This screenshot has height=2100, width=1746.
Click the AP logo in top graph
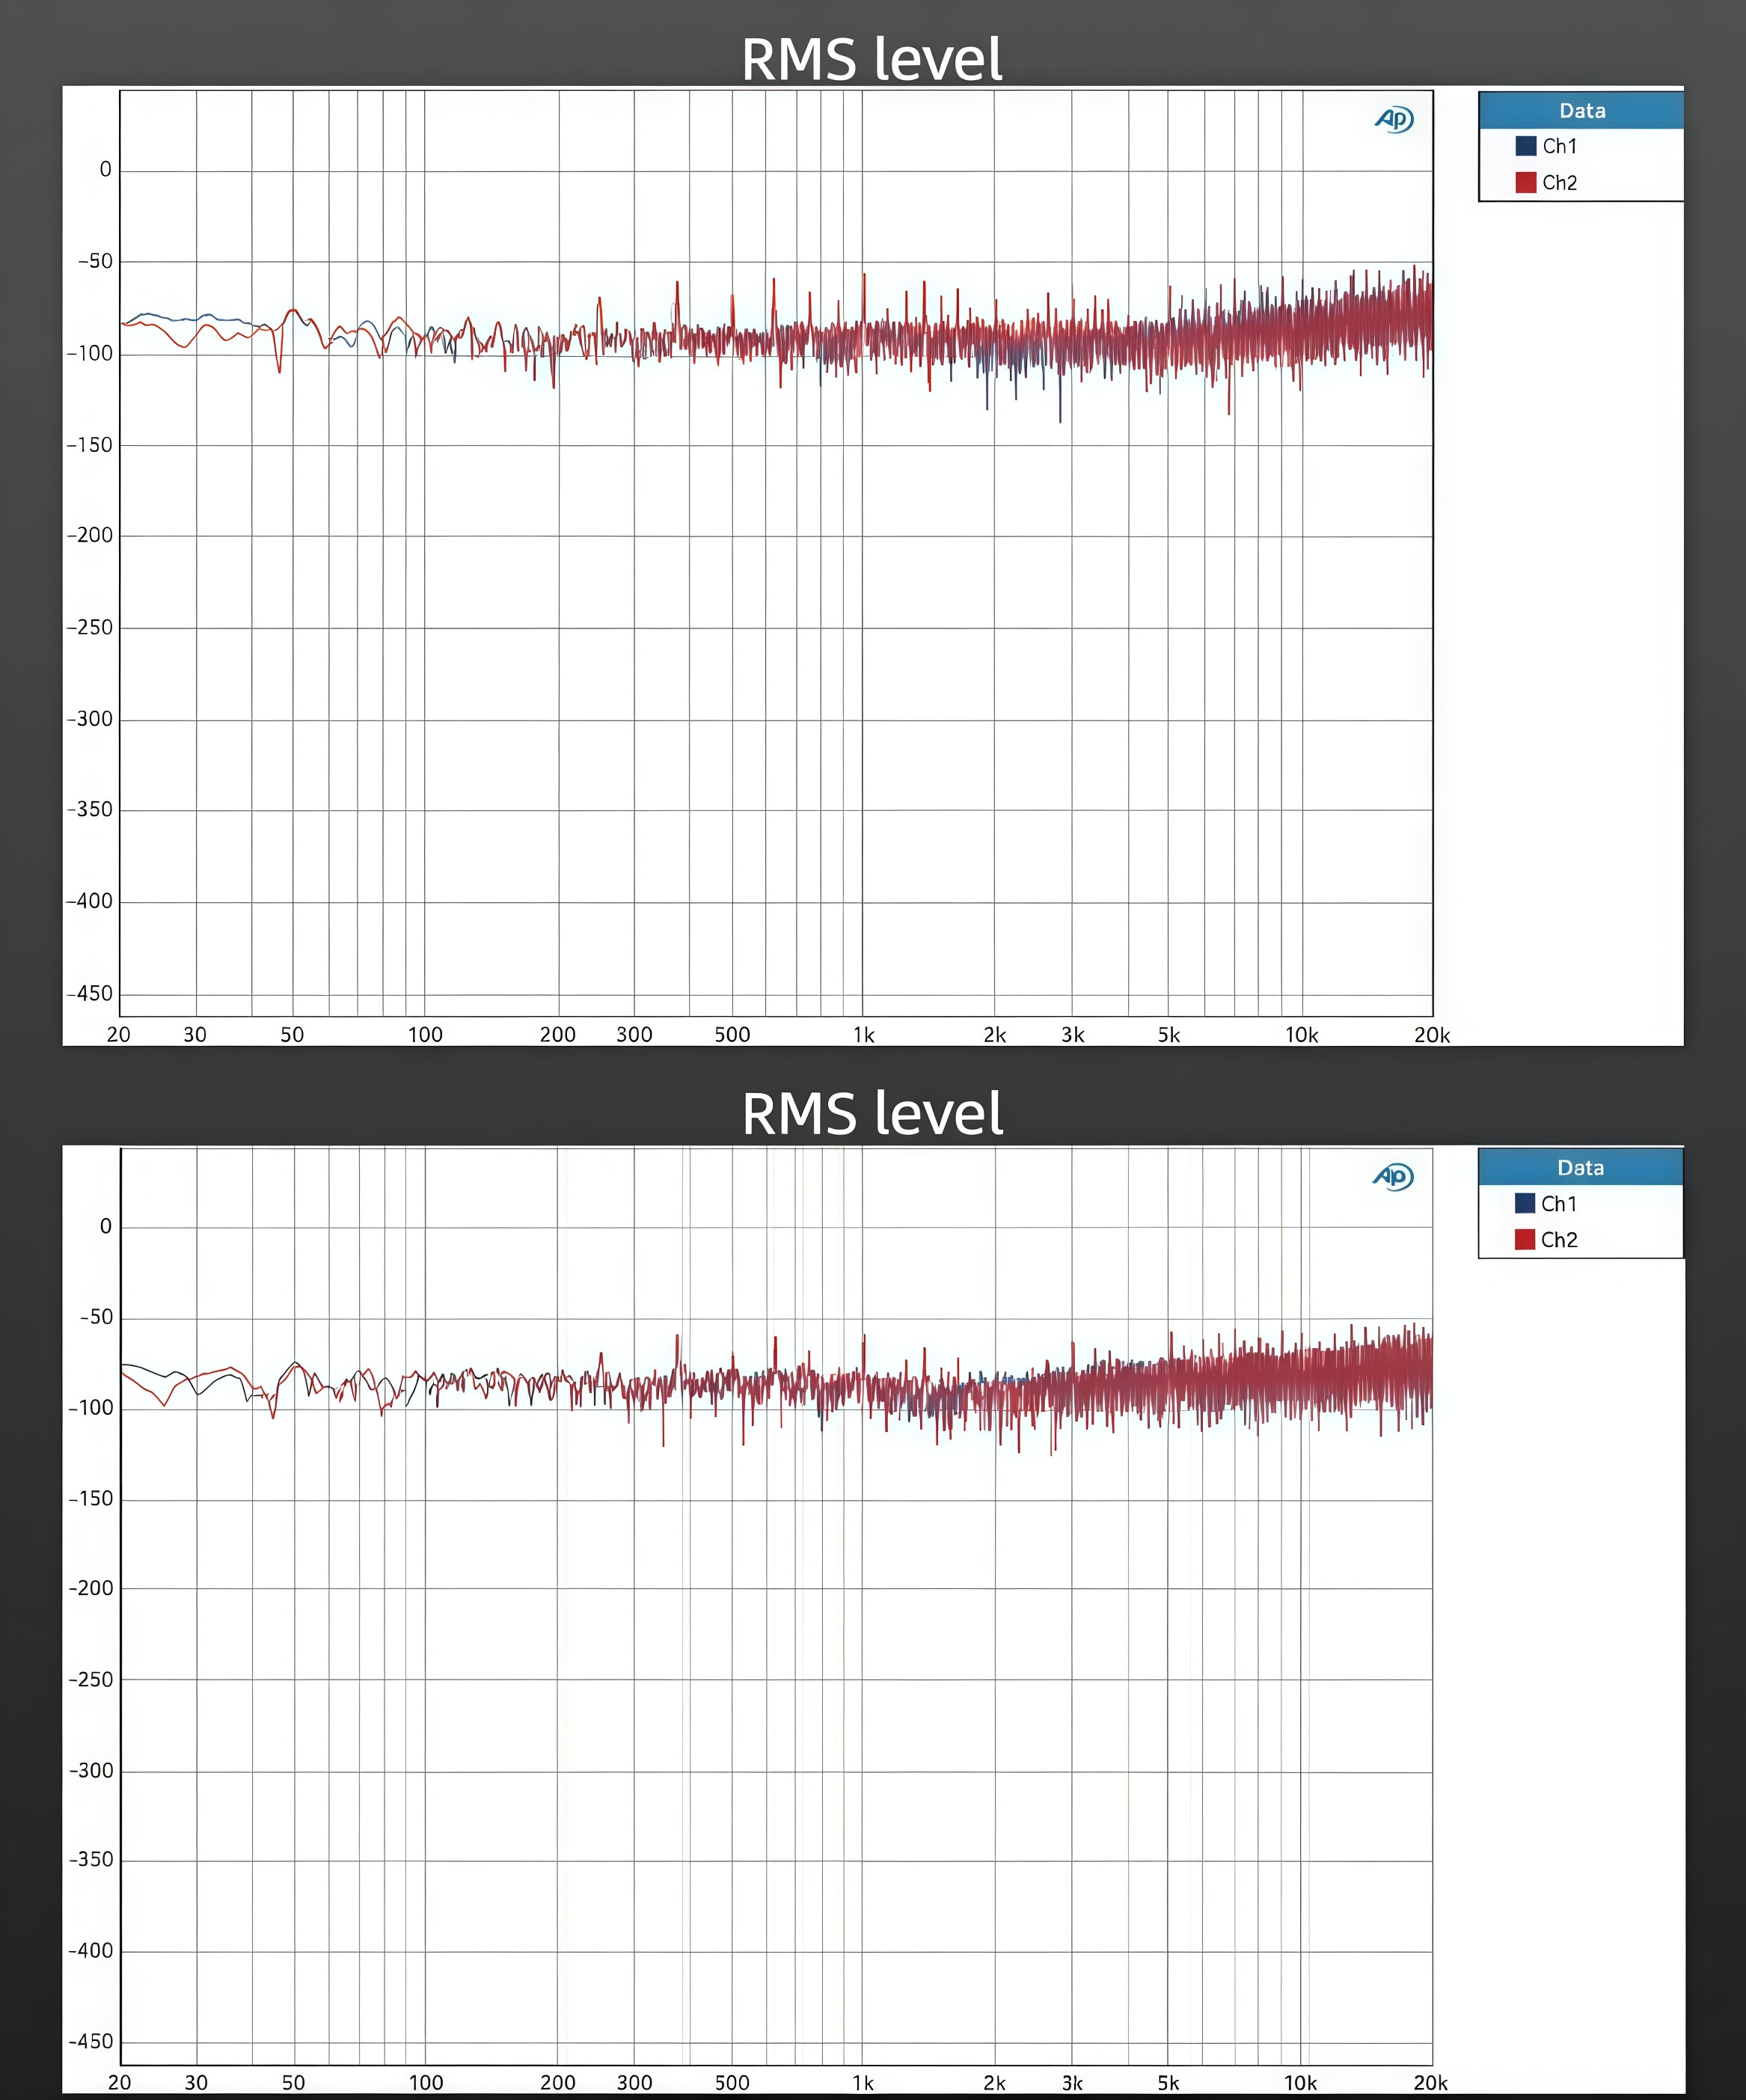(x=1394, y=120)
